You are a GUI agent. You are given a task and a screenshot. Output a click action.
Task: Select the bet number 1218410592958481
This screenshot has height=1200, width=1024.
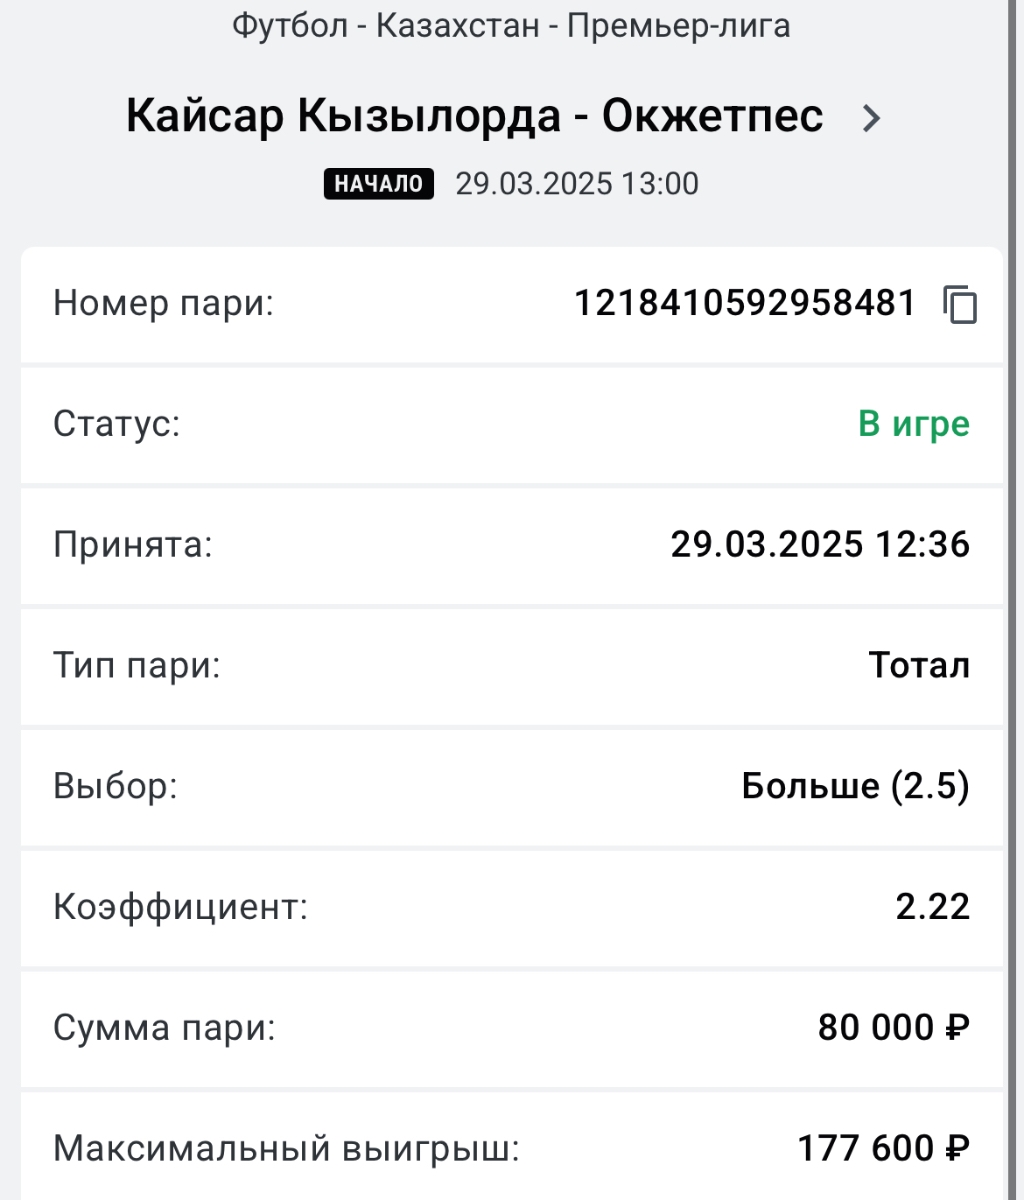click(x=745, y=303)
